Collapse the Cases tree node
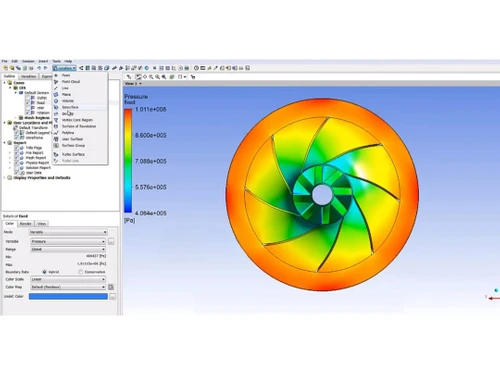Screen dimensions: 500x375 click(x=5, y=83)
